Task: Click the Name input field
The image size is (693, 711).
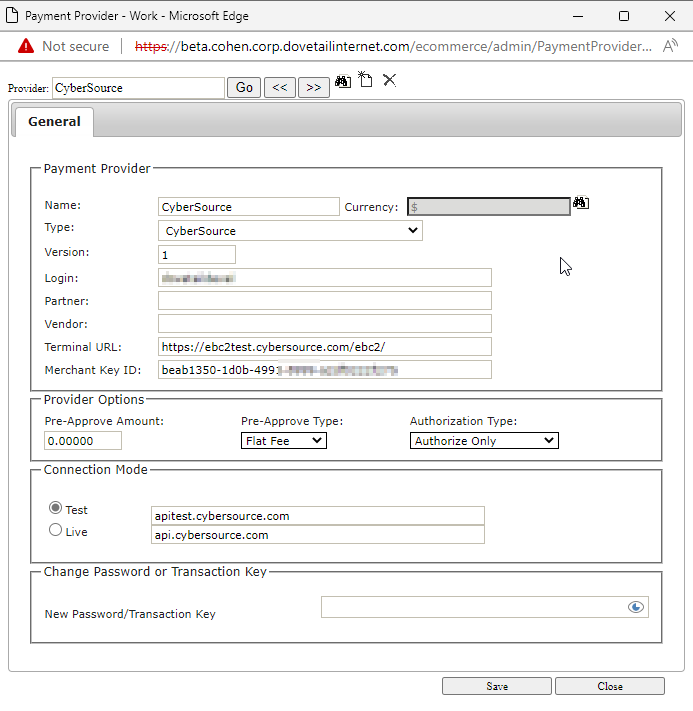Action: (249, 207)
